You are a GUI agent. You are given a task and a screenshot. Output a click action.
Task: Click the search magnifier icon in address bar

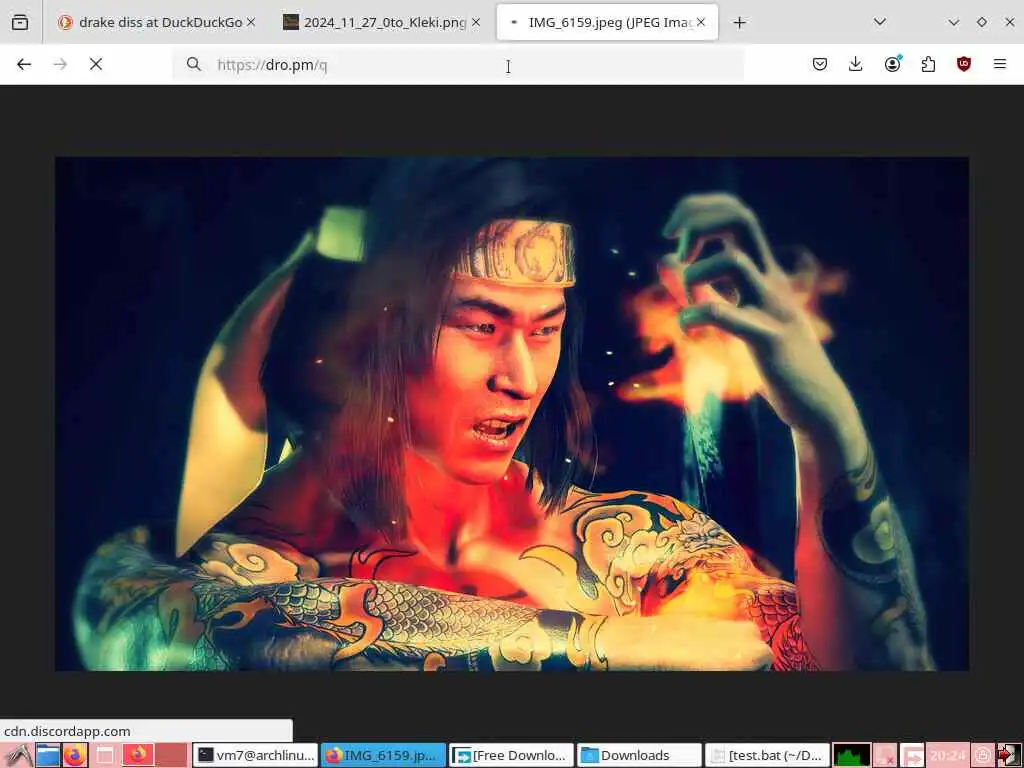pyautogui.click(x=193, y=64)
